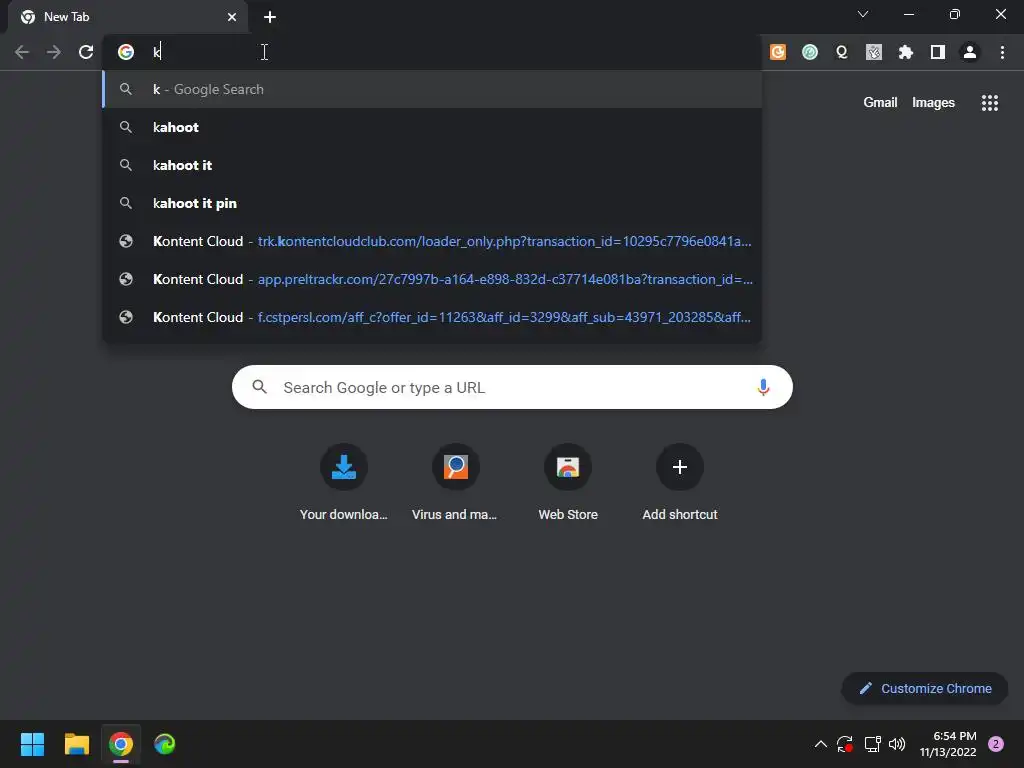Click the sync status tray icon
The image size is (1024, 768).
click(x=844, y=744)
